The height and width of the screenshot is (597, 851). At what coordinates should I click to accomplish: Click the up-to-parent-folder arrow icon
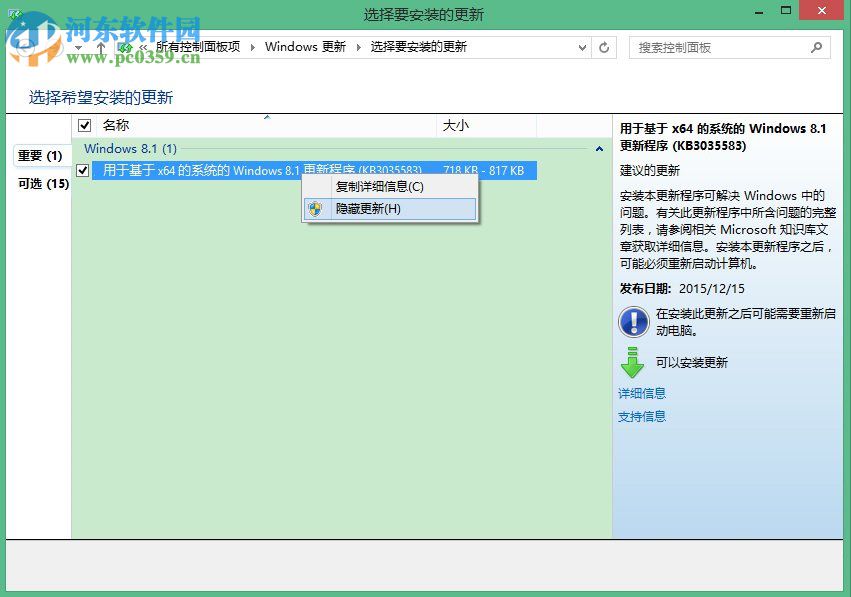(101, 47)
